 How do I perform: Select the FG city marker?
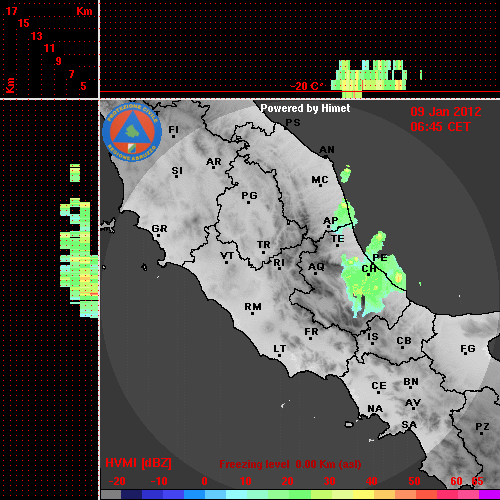[468, 349]
